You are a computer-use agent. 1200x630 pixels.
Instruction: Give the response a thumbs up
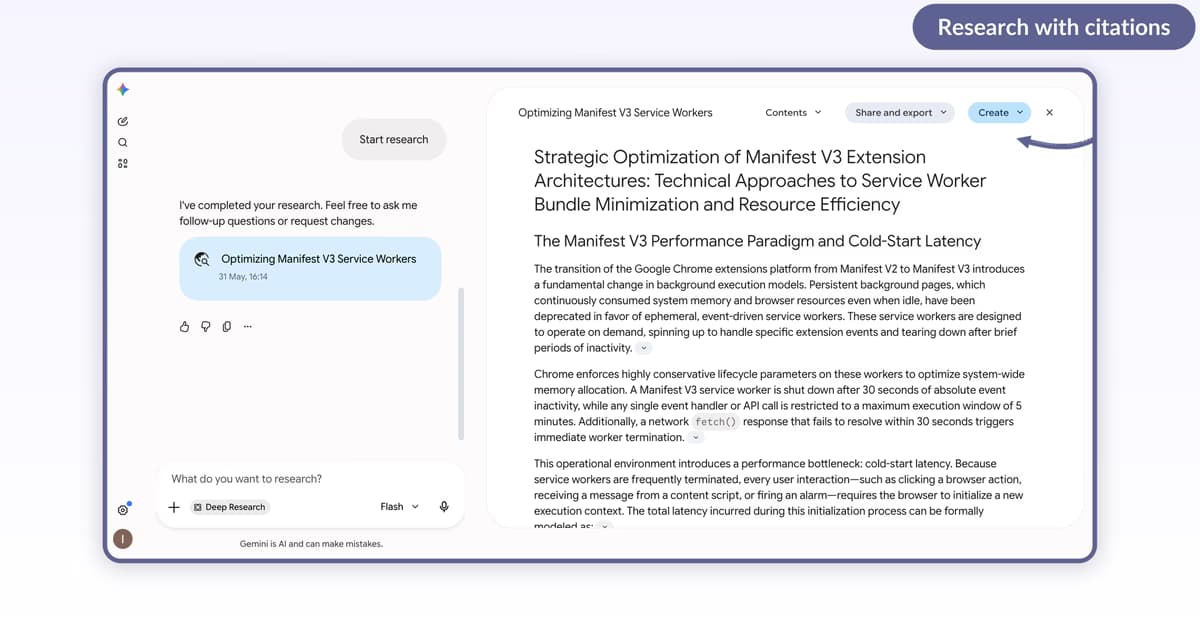click(184, 326)
